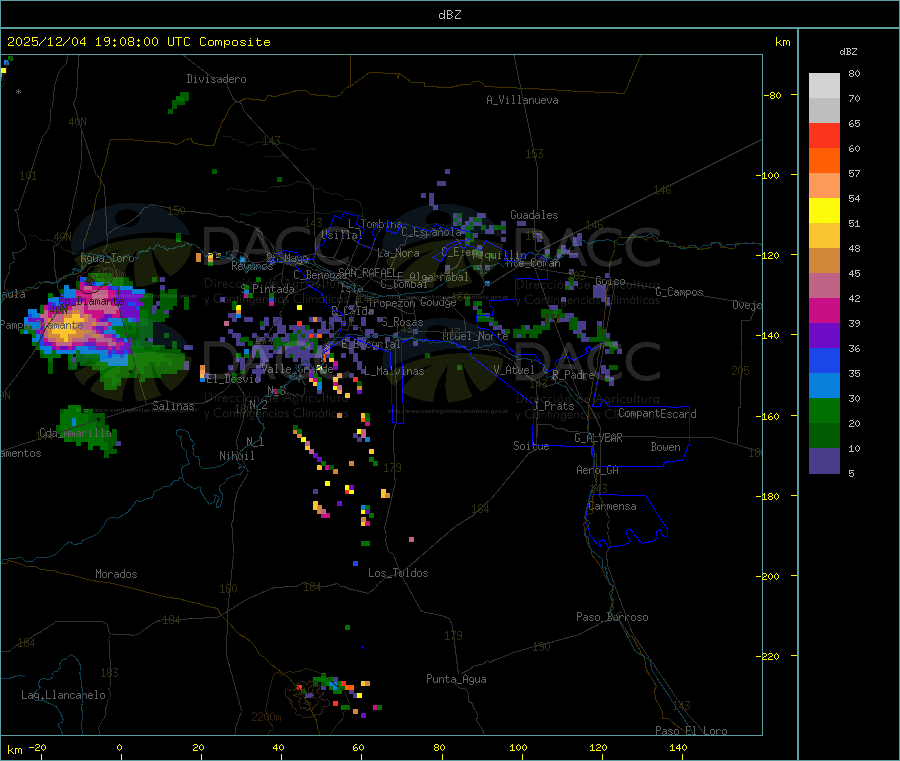Click the 'CompartEscard' label
The height and width of the screenshot is (761, 900).
tap(657, 414)
